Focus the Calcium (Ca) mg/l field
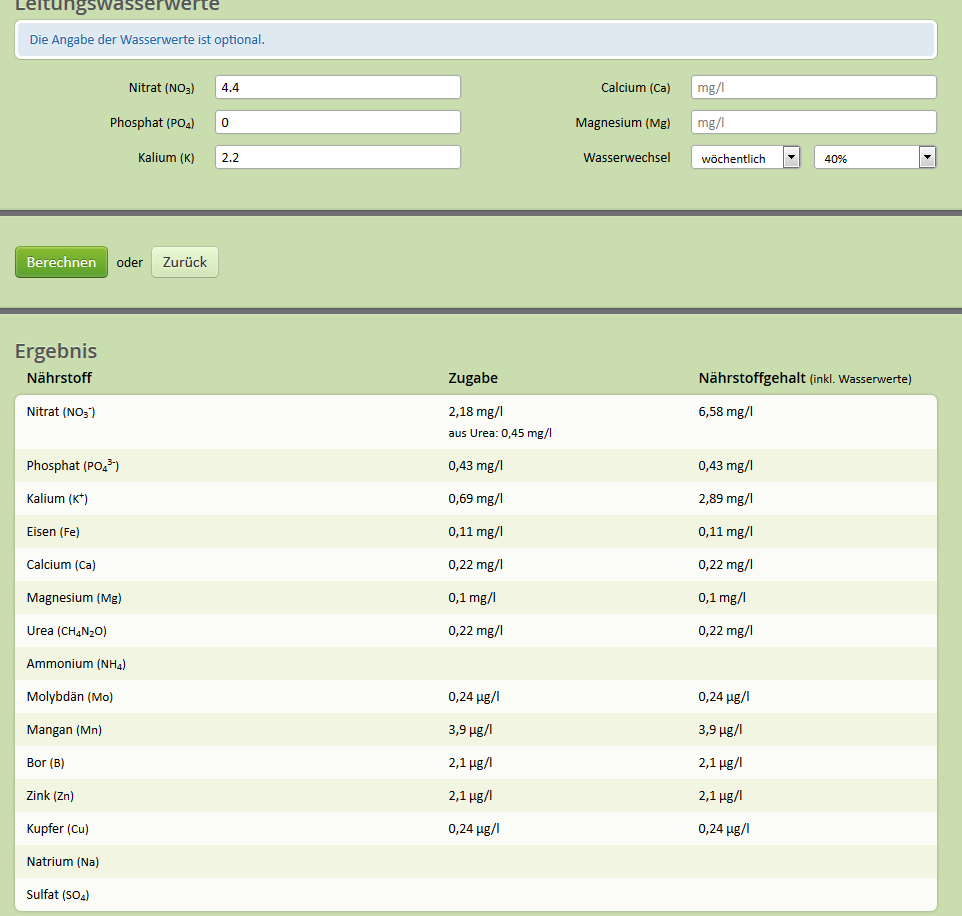The height and width of the screenshot is (916, 962). pyautogui.click(x=814, y=87)
